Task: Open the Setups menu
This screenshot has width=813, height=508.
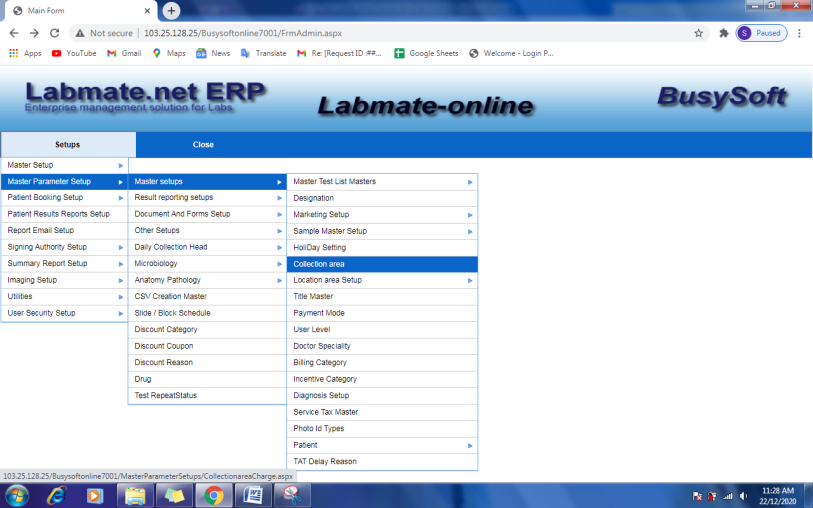Action: point(68,145)
